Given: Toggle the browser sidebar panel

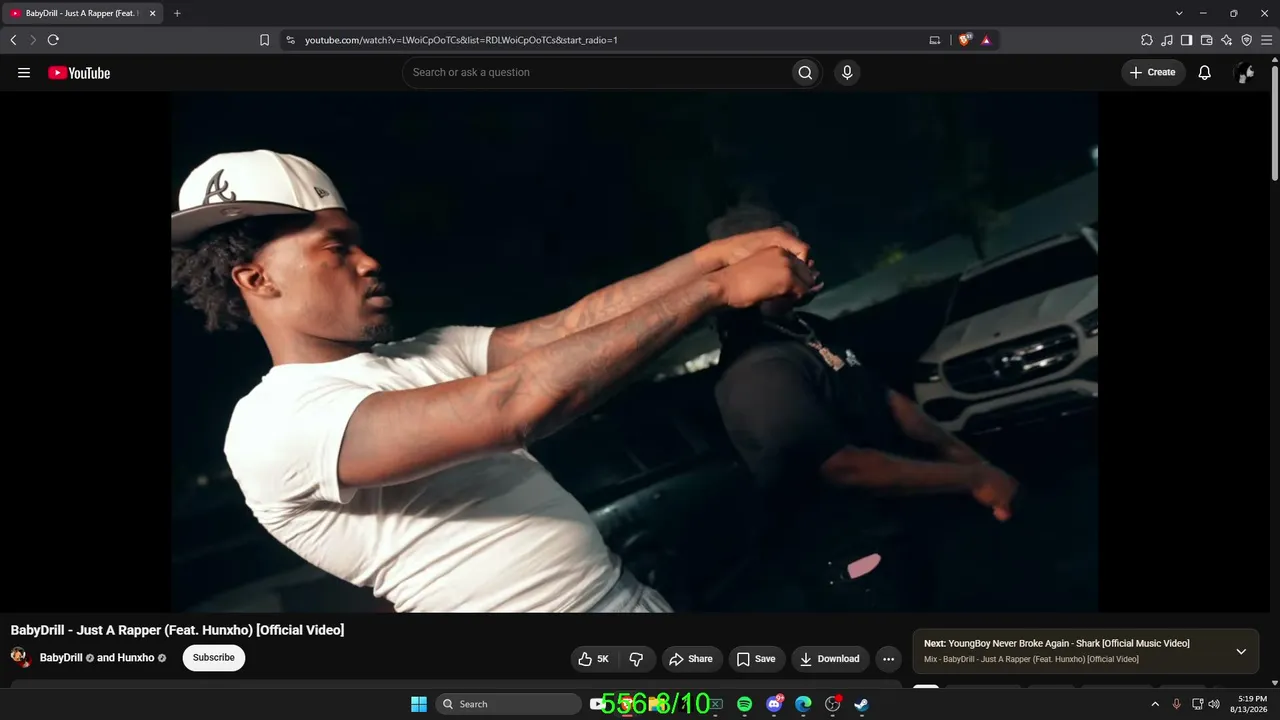Looking at the screenshot, I should coord(1187,40).
